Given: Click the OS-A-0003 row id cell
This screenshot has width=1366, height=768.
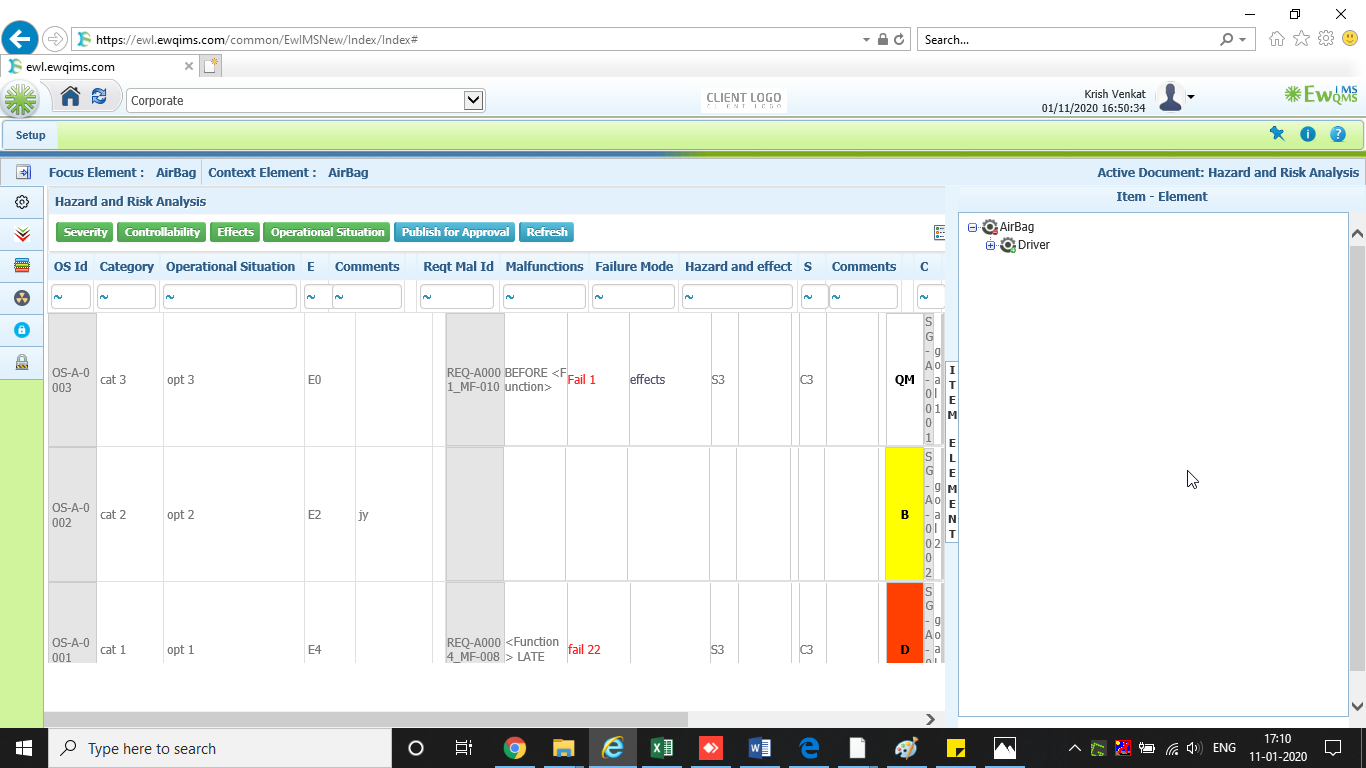Looking at the screenshot, I should 72,380.
